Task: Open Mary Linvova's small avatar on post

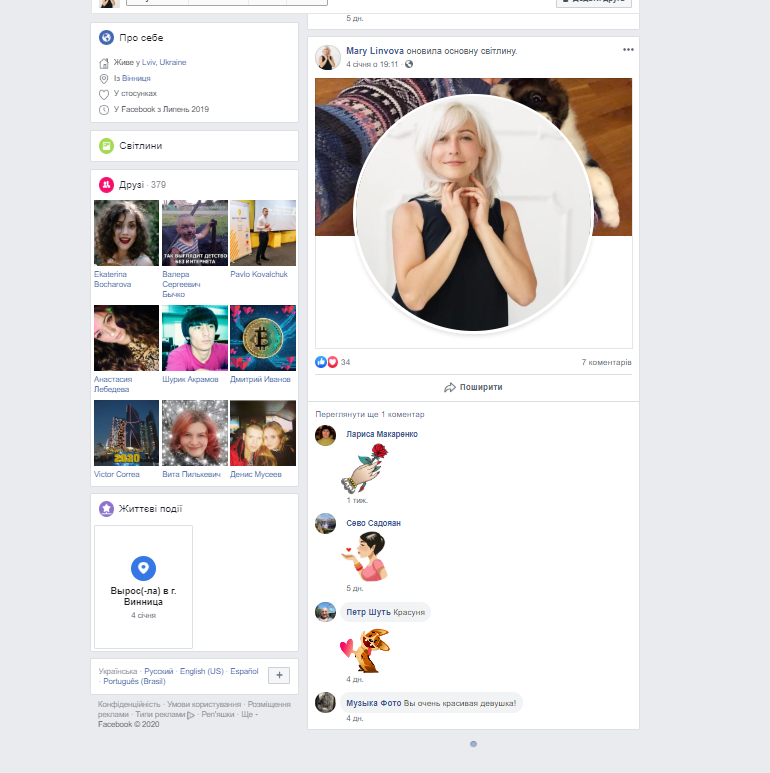Action: pos(328,58)
